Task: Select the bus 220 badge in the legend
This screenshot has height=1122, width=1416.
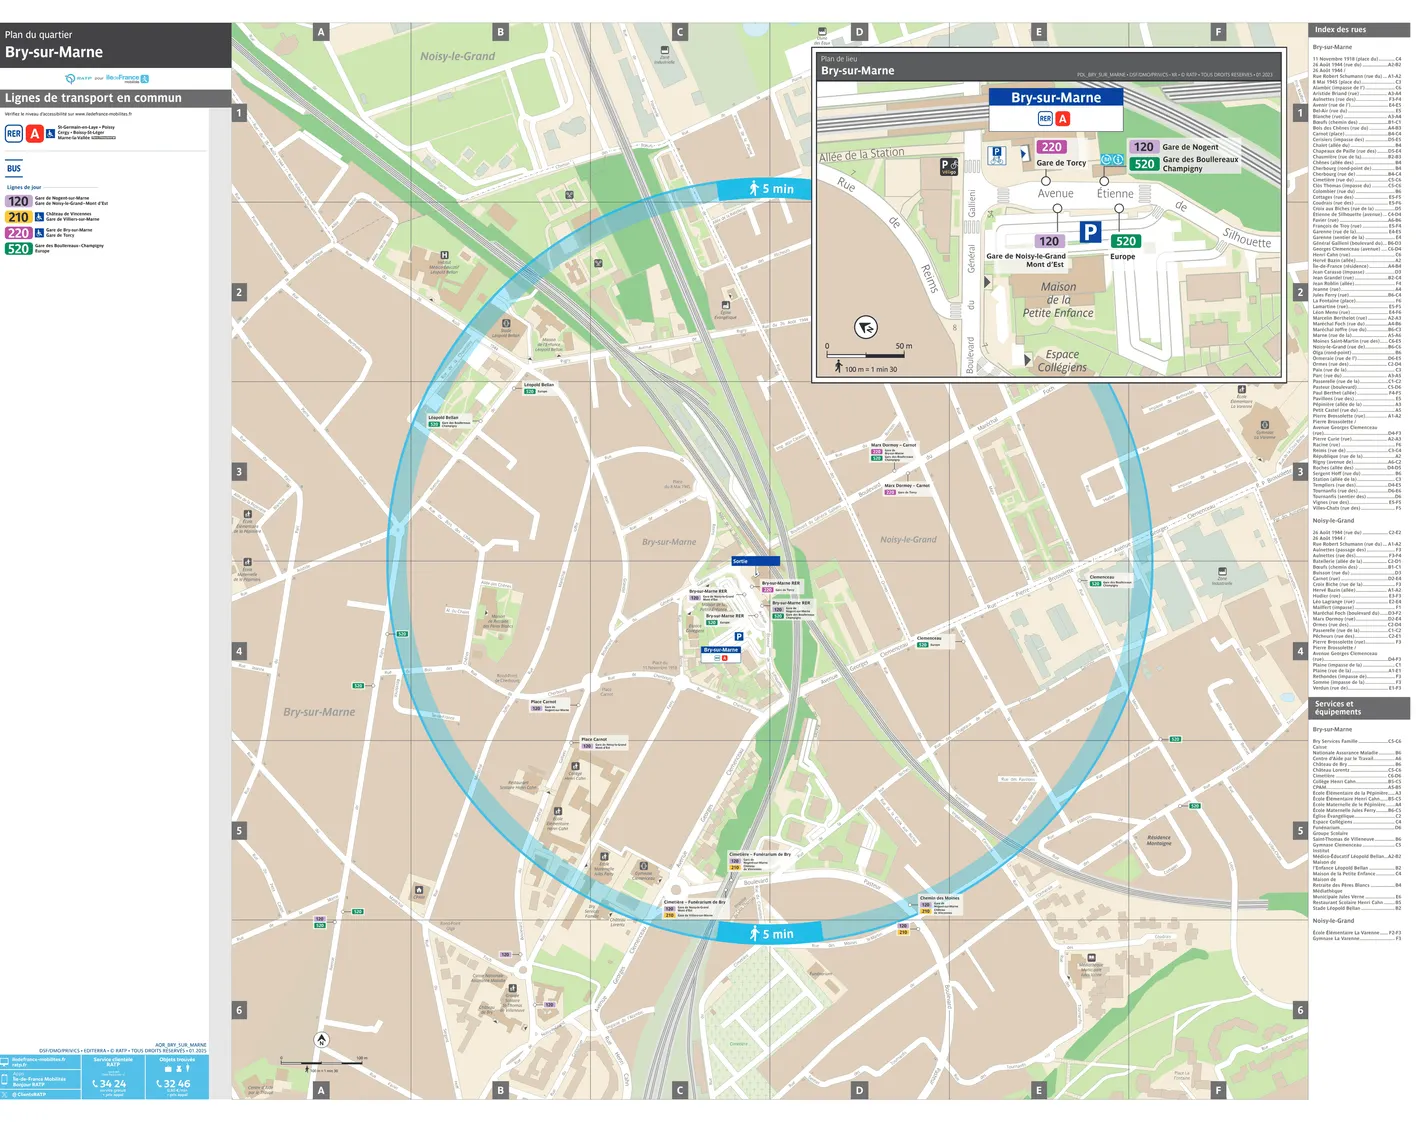Action: pyautogui.click(x=18, y=233)
